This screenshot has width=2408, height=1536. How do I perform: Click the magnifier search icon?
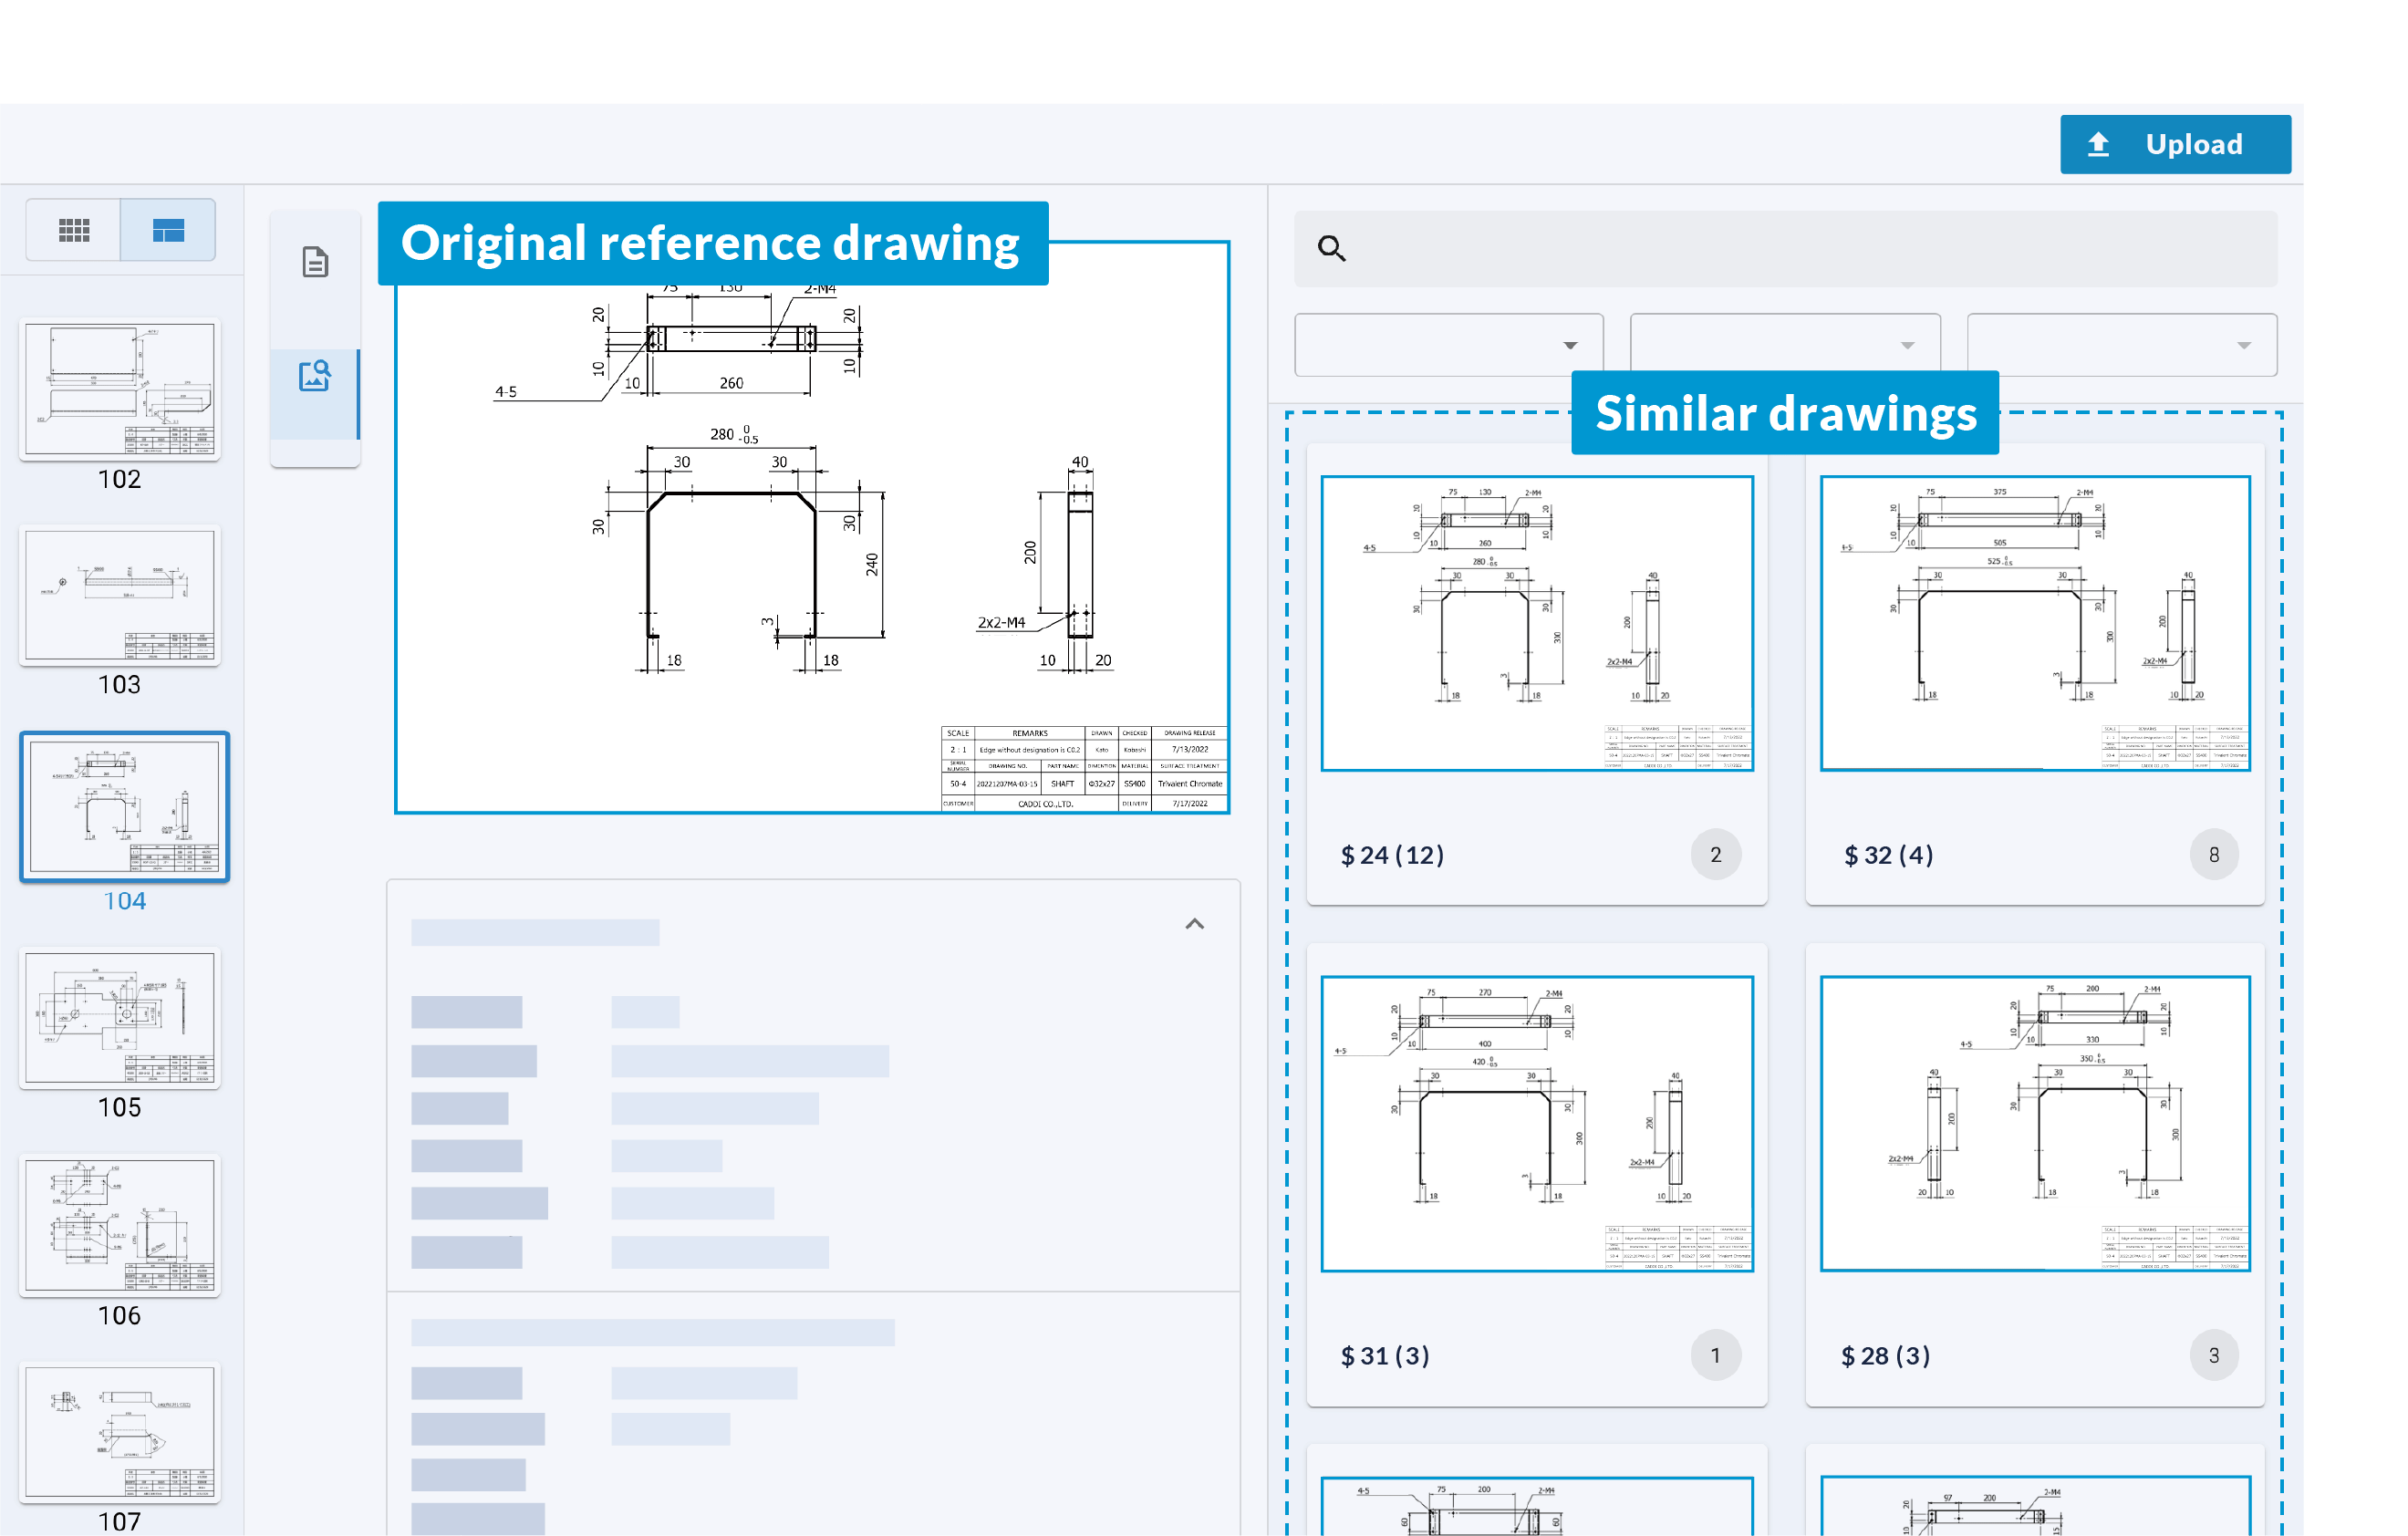point(1331,248)
